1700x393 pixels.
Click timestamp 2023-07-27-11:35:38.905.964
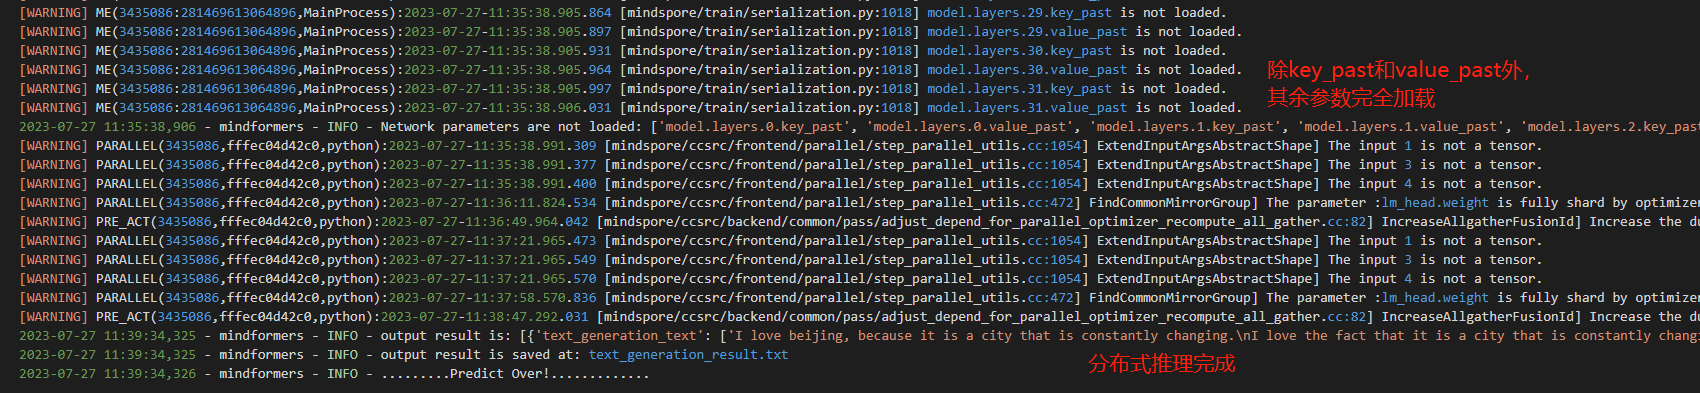tap(507, 70)
